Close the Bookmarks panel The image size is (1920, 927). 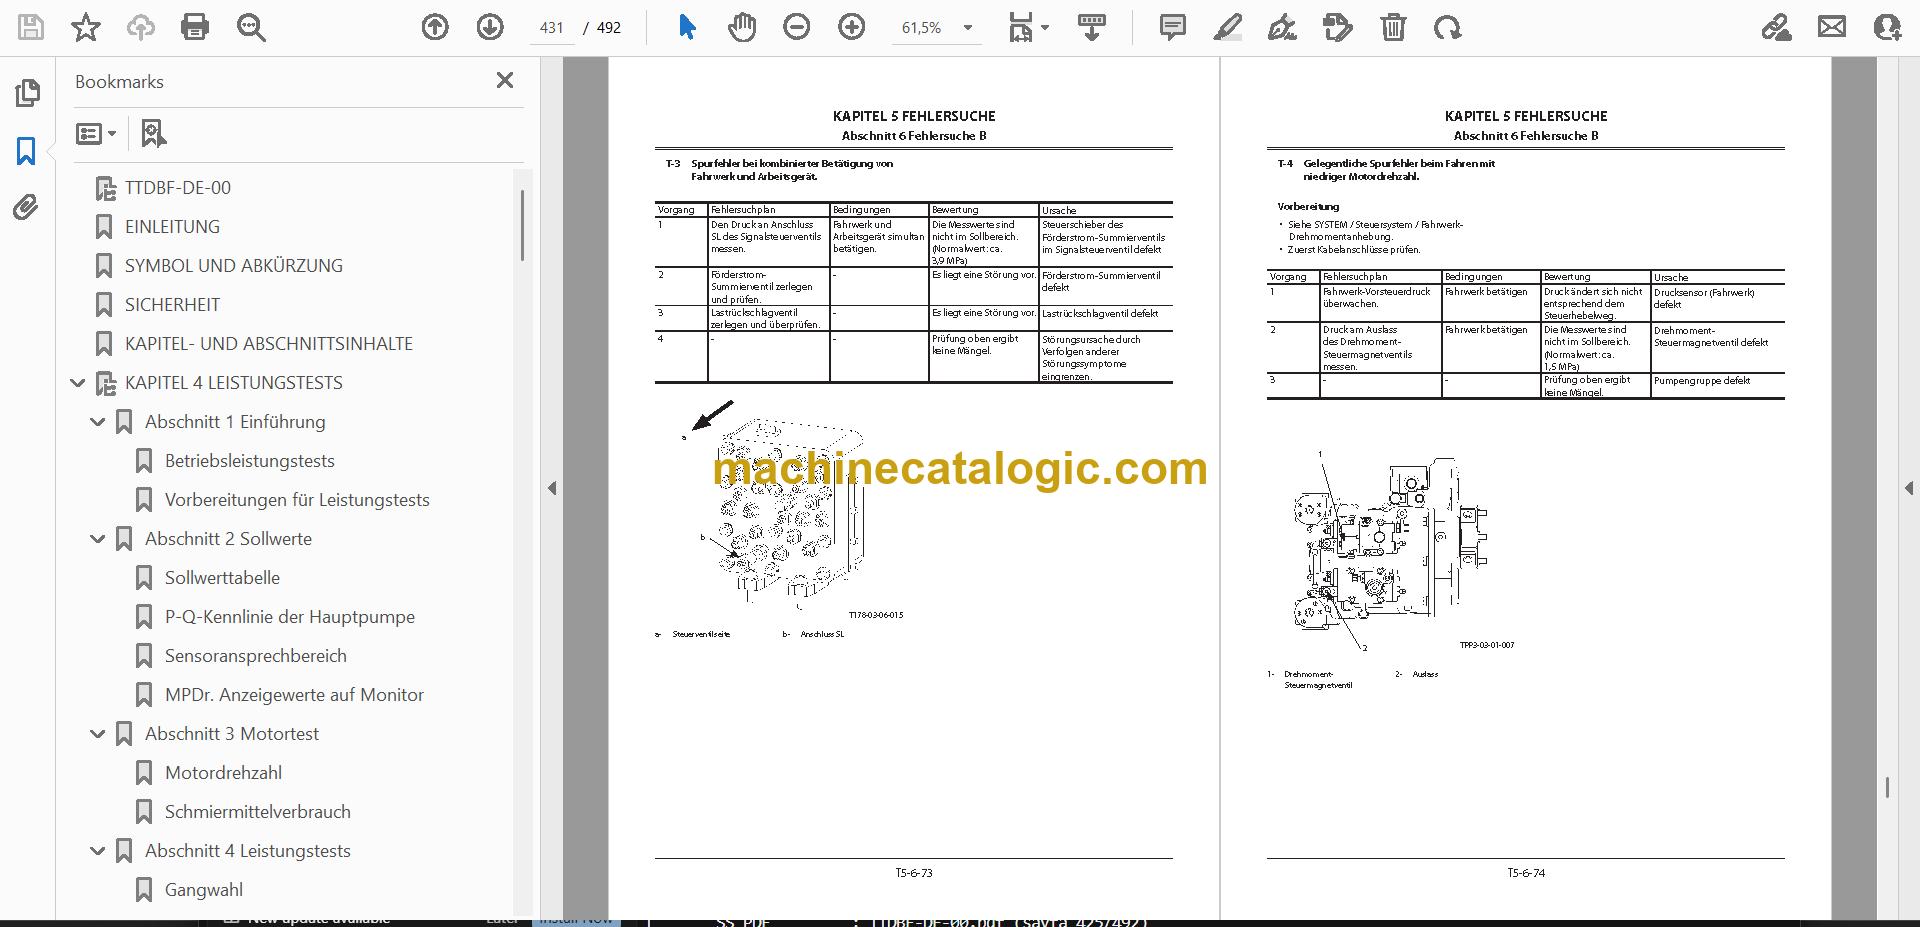[505, 80]
